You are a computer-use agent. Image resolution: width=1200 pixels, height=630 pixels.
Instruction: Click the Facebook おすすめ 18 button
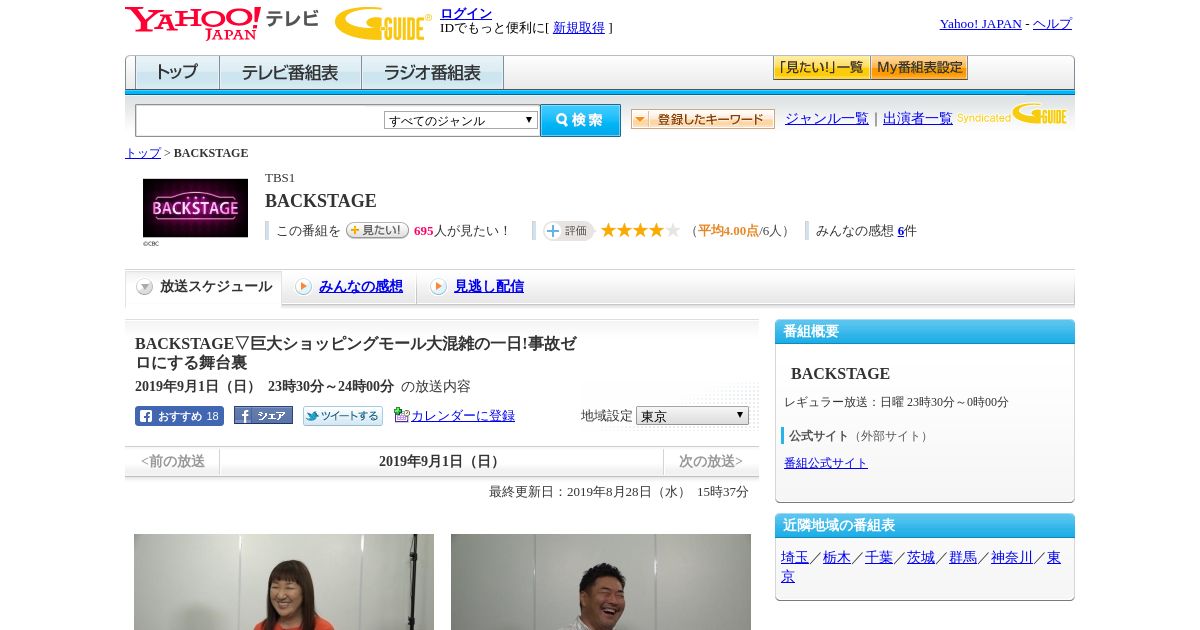tap(179, 416)
